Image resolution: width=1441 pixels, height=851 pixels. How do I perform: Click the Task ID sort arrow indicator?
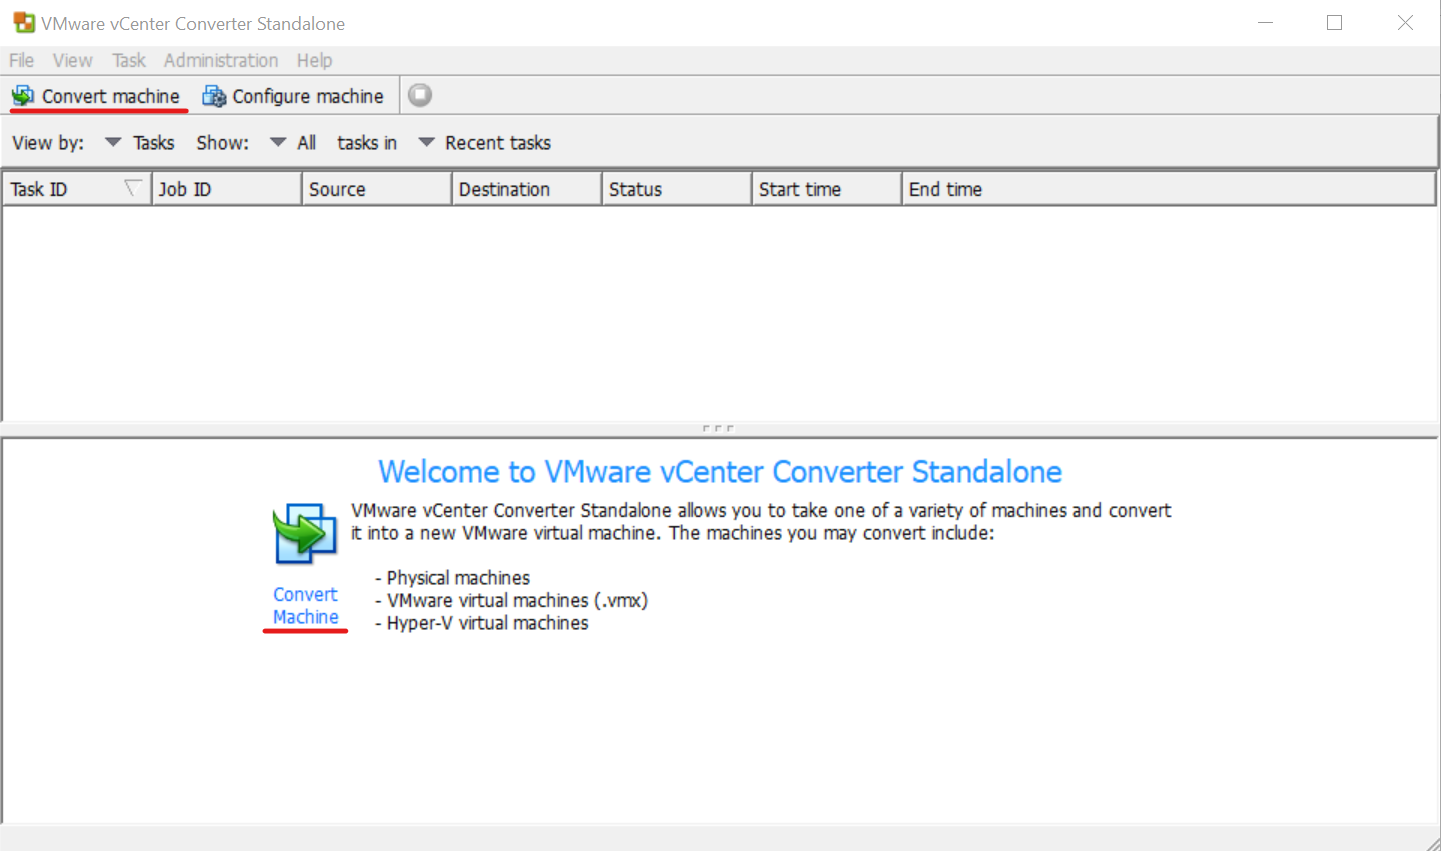pos(132,188)
